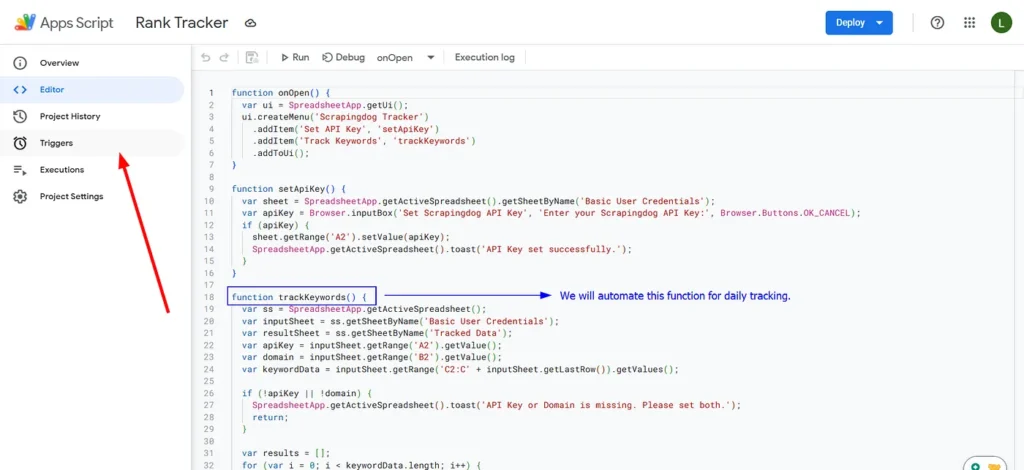Click the "sheet.getRange('A2').setValue(apiKey);" line
The width and height of the screenshot is (1024, 470).
tap(351, 237)
